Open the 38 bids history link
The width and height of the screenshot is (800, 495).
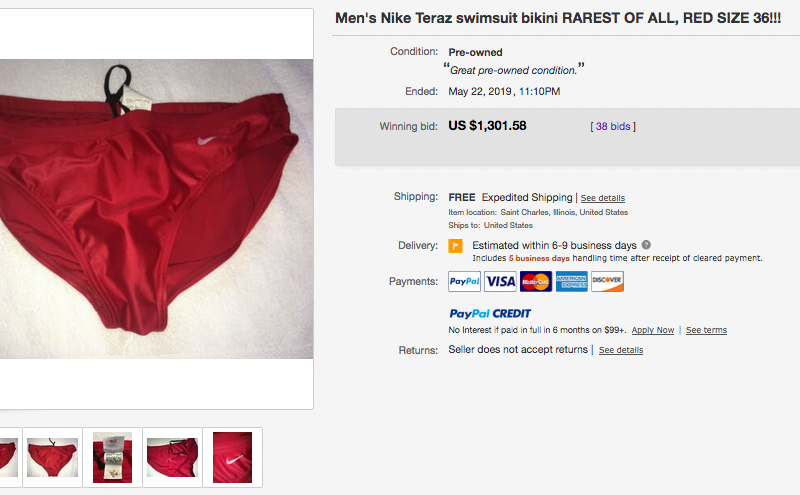pos(613,127)
